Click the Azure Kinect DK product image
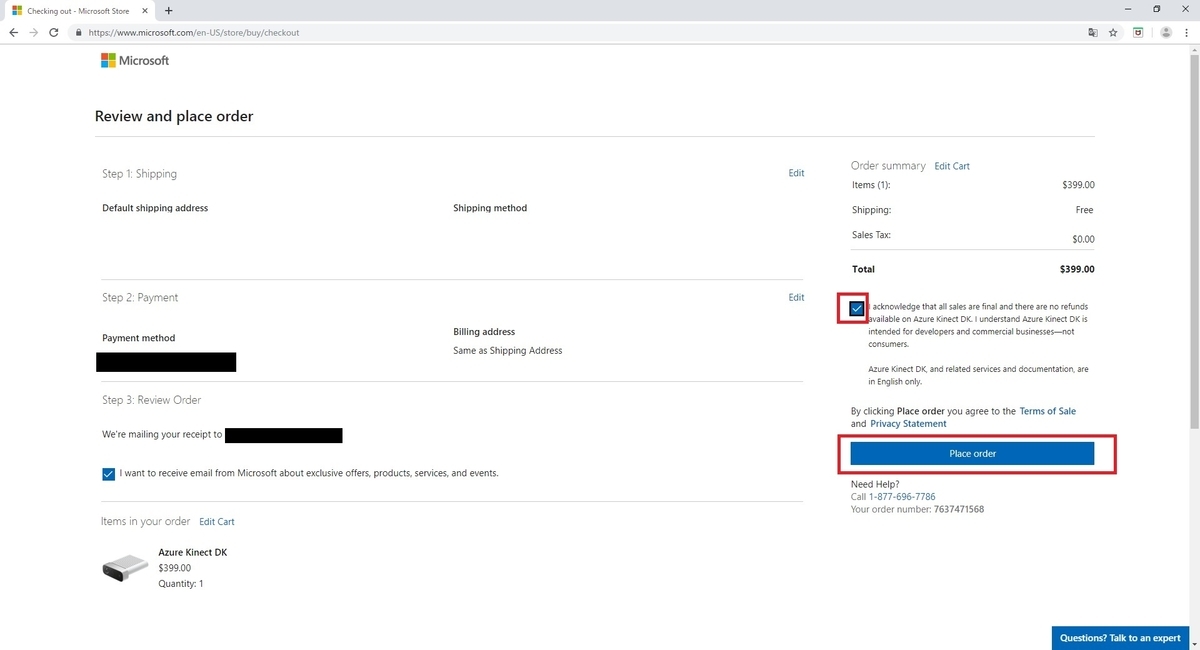The image size is (1200, 650). [x=125, y=569]
